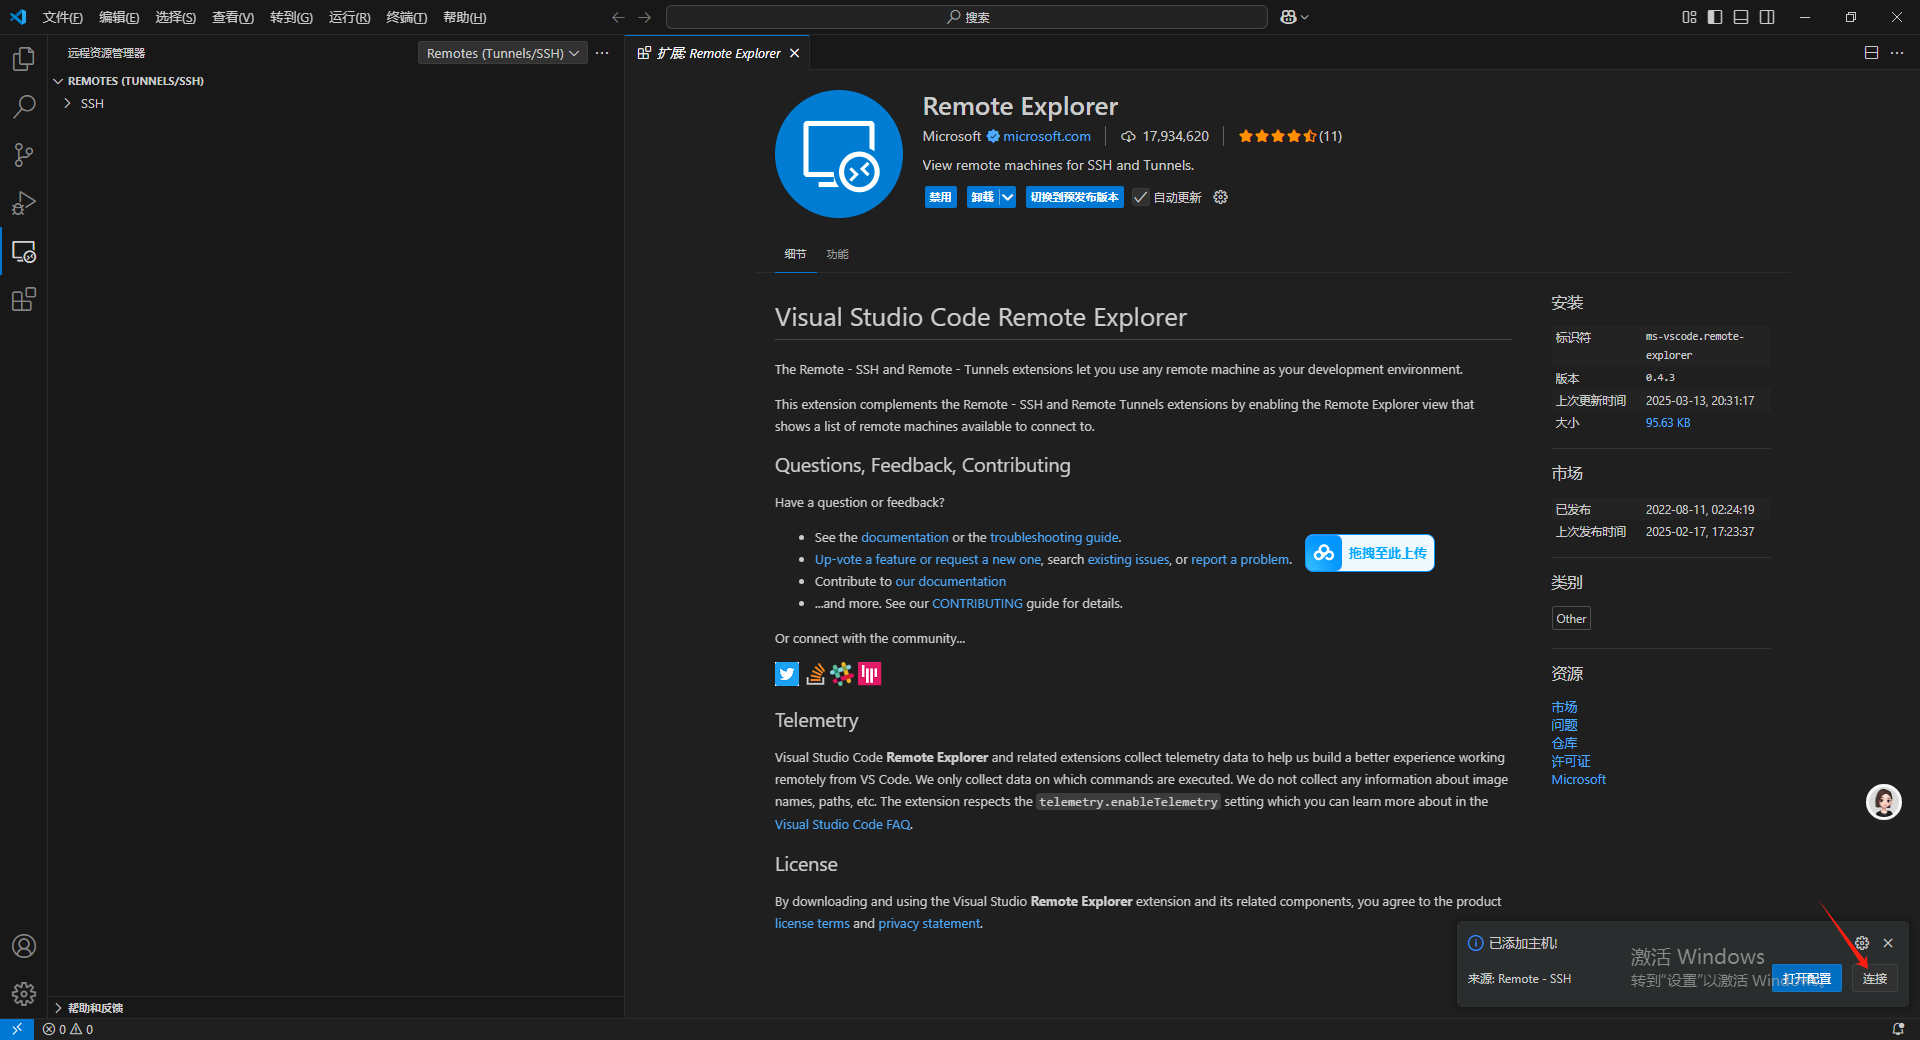1920x1040 pixels.
Task: Expand the help and feedback section
Action: (x=96, y=1008)
